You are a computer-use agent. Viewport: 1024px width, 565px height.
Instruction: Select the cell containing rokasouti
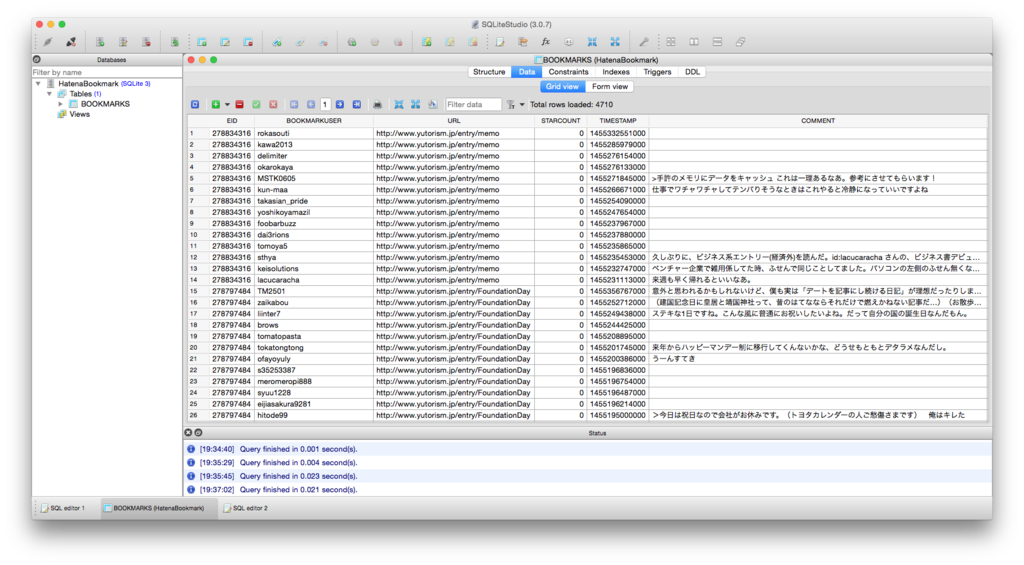(x=313, y=133)
